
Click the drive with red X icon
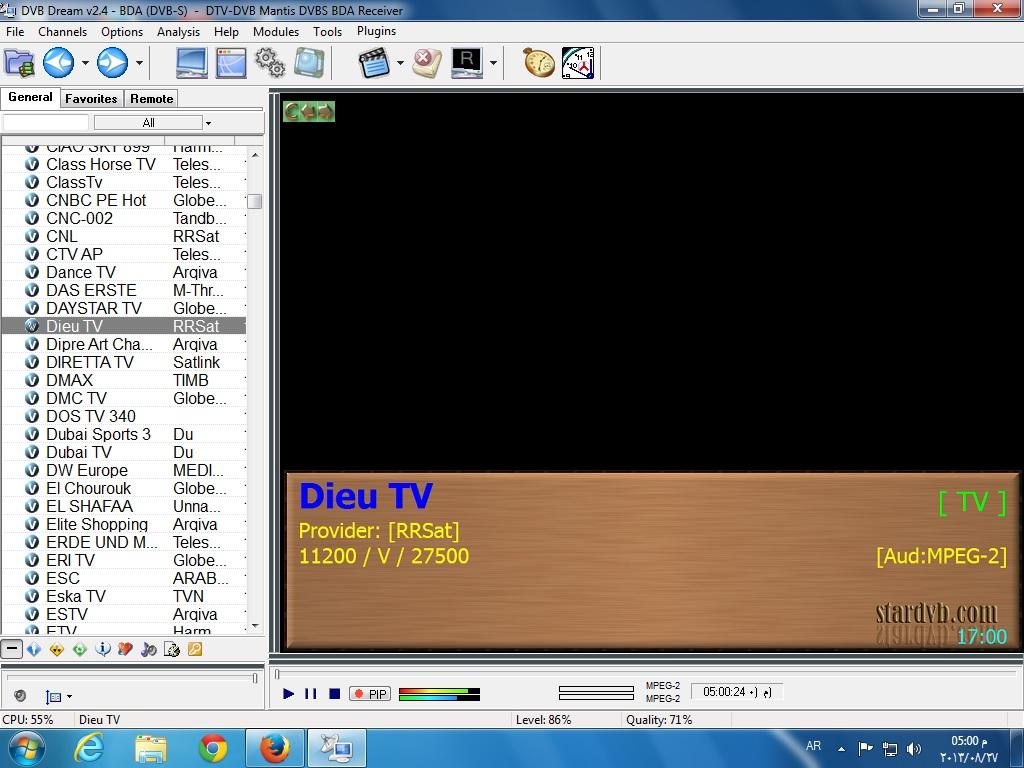427,63
